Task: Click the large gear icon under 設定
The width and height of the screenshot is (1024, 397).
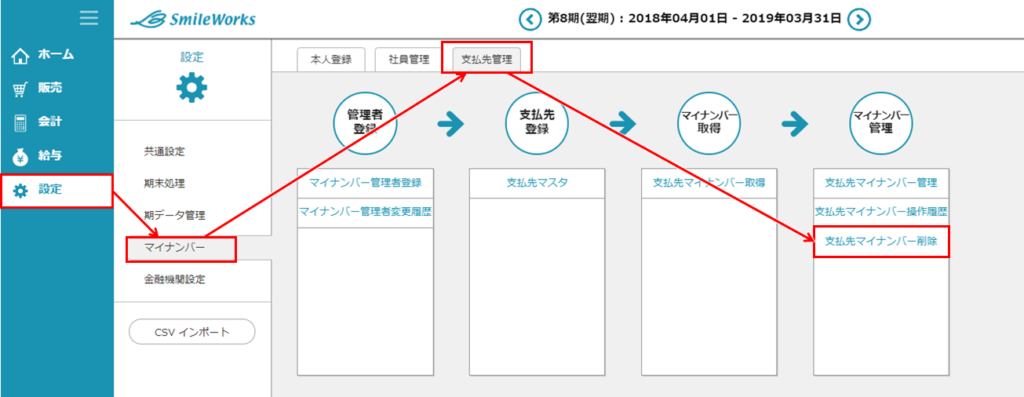Action: [192, 87]
